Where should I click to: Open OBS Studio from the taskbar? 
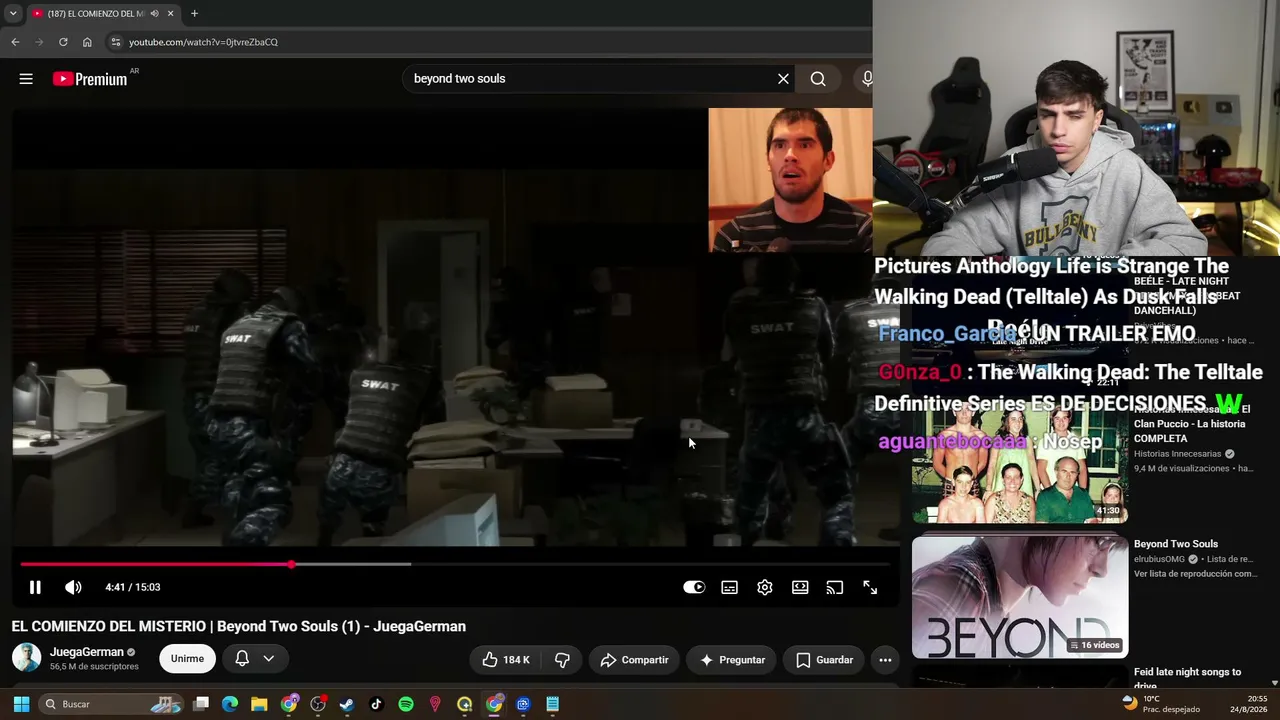318,704
